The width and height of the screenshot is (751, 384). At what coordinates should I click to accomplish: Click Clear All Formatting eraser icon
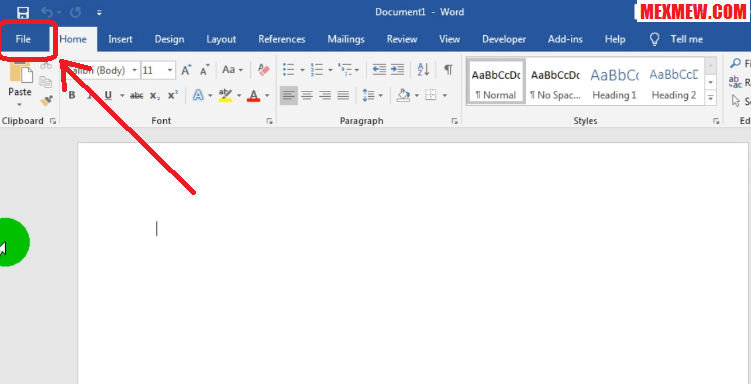(263, 70)
